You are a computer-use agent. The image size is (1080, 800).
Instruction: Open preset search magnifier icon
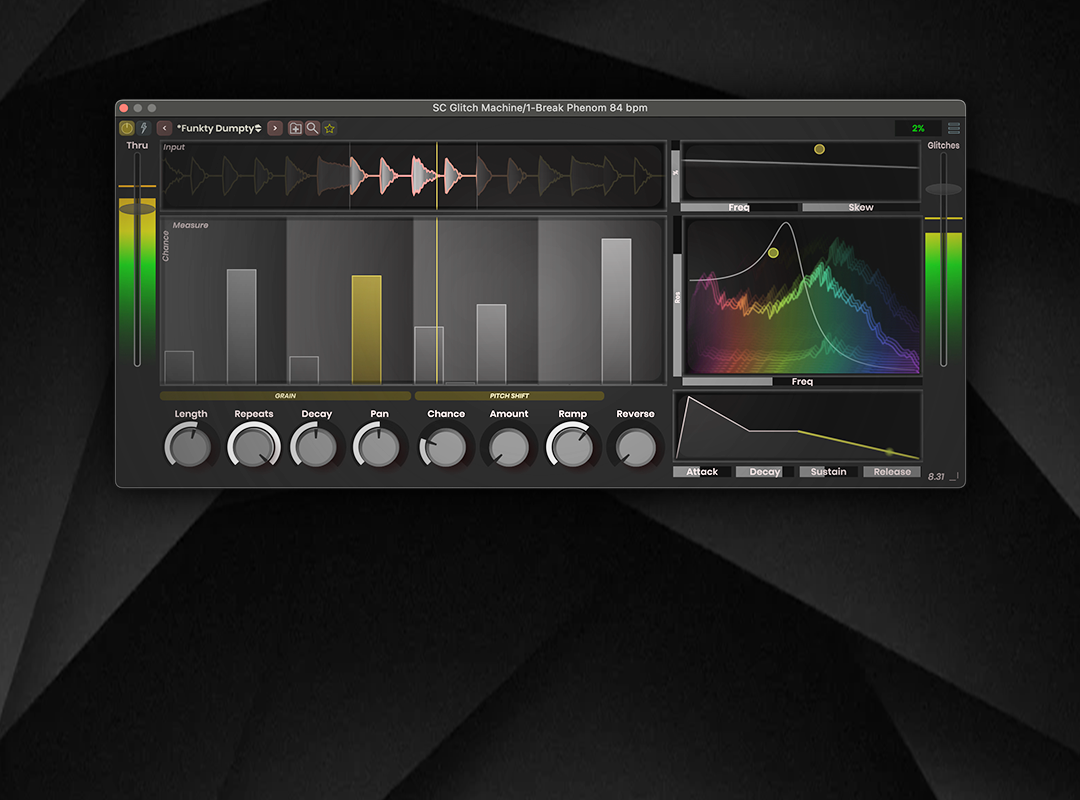312,128
